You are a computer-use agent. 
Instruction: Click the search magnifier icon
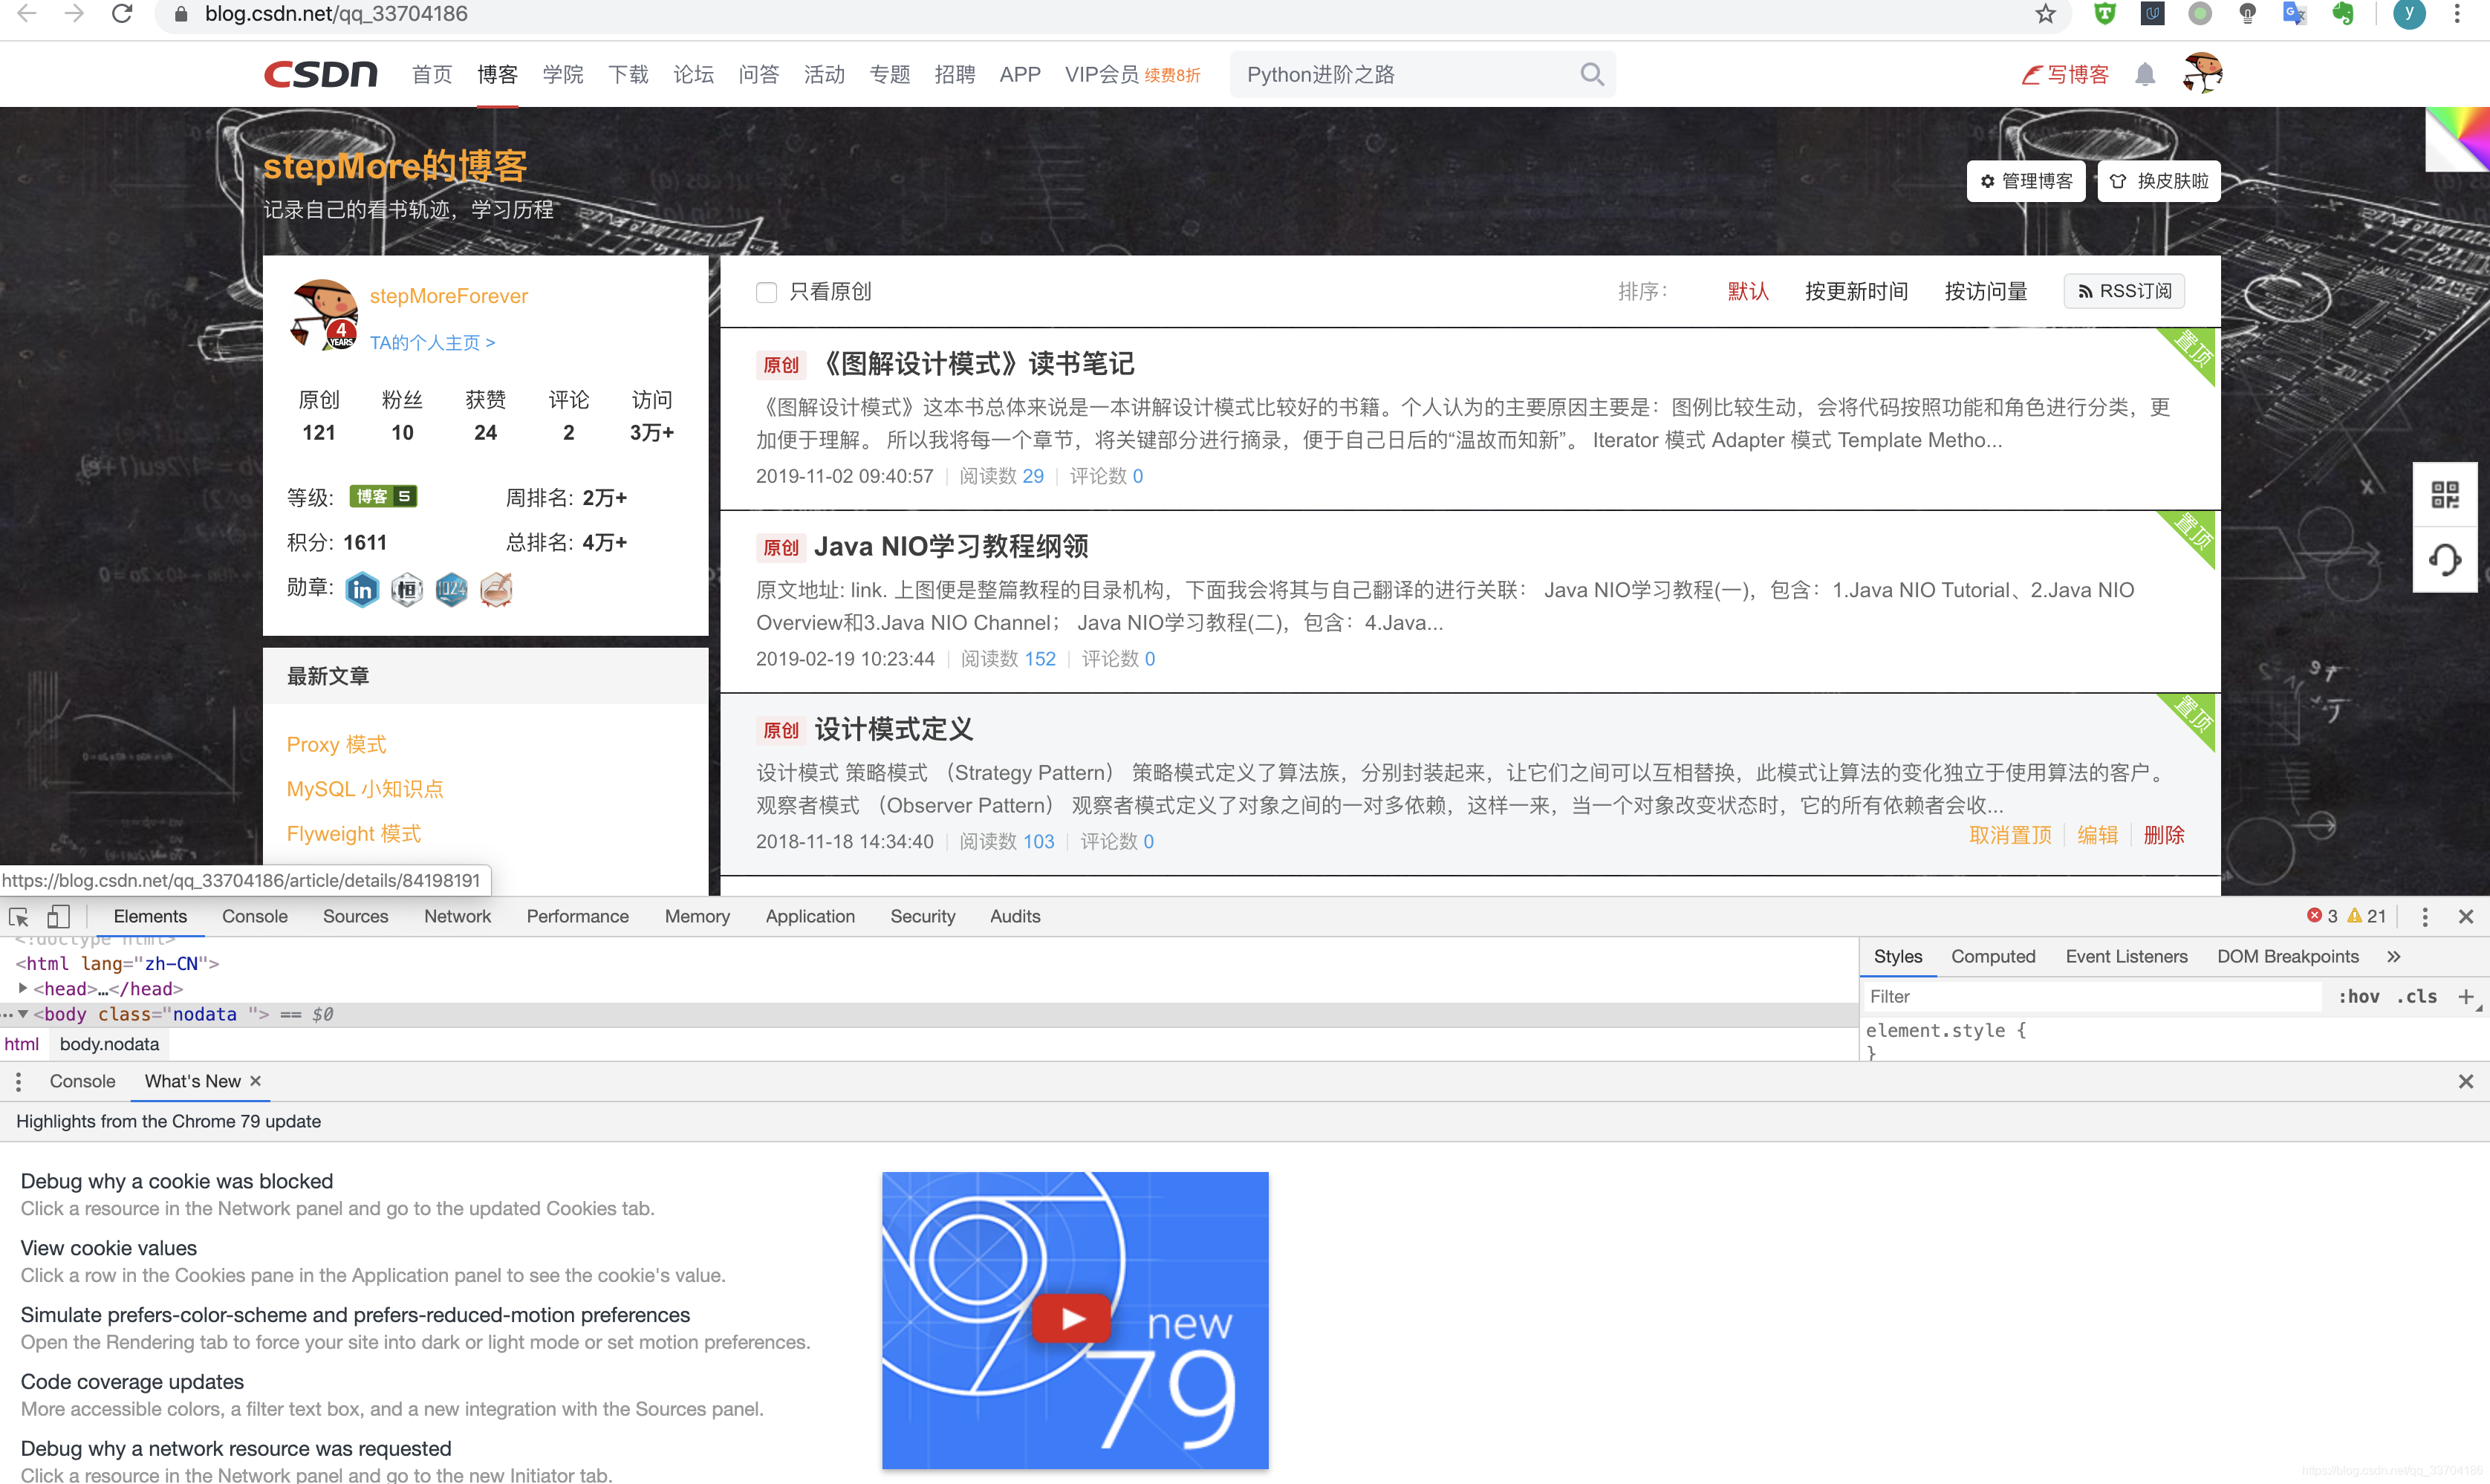[x=1592, y=75]
